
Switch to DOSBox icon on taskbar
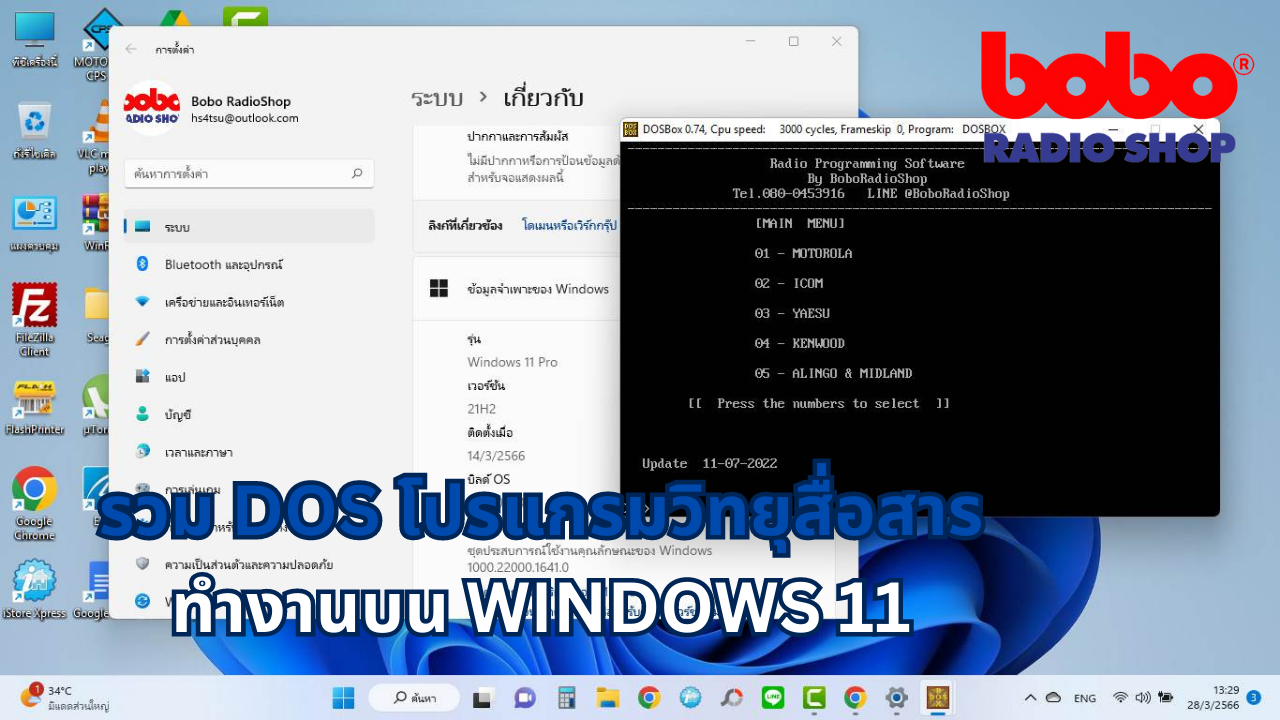[x=938, y=697]
